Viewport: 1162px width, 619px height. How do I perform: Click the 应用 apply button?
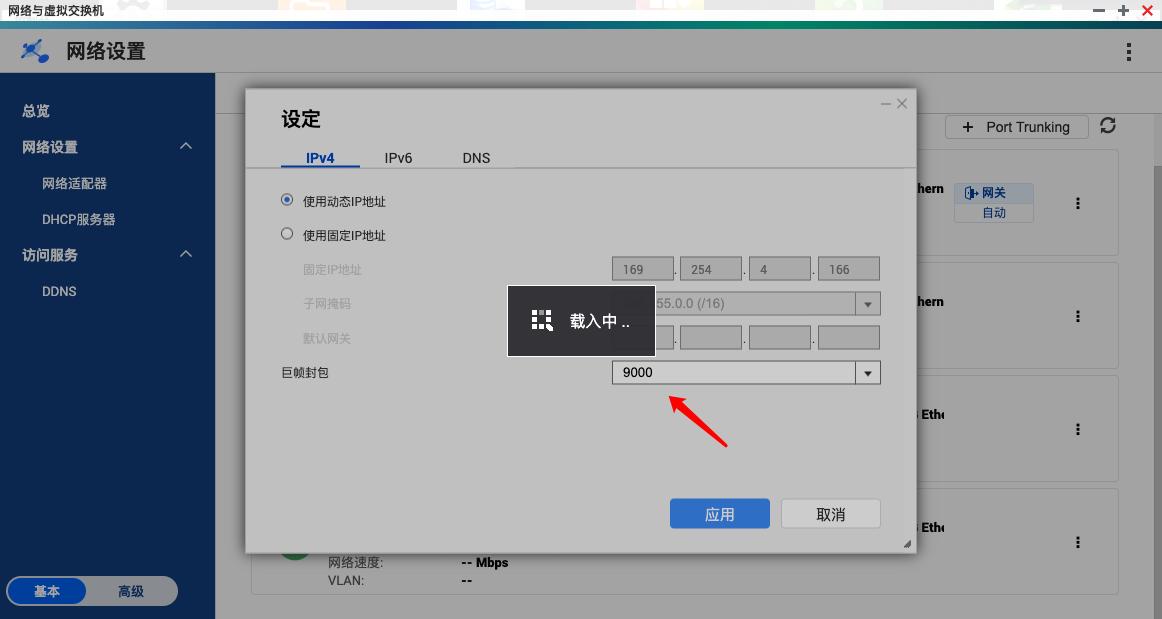tap(719, 513)
